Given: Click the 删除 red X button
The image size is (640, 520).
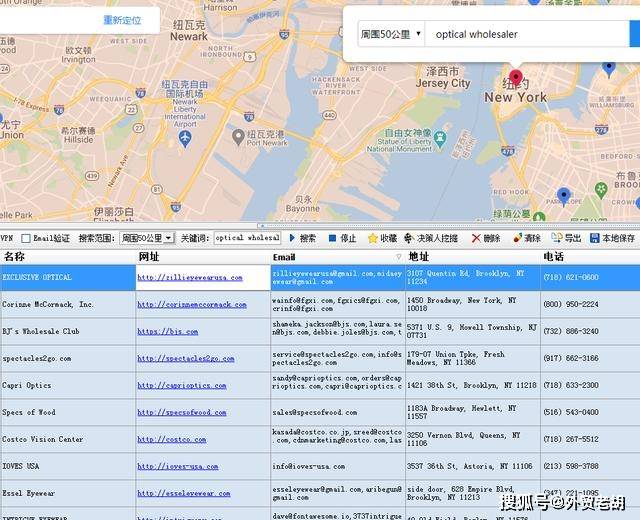Looking at the screenshot, I should (x=486, y=238).
